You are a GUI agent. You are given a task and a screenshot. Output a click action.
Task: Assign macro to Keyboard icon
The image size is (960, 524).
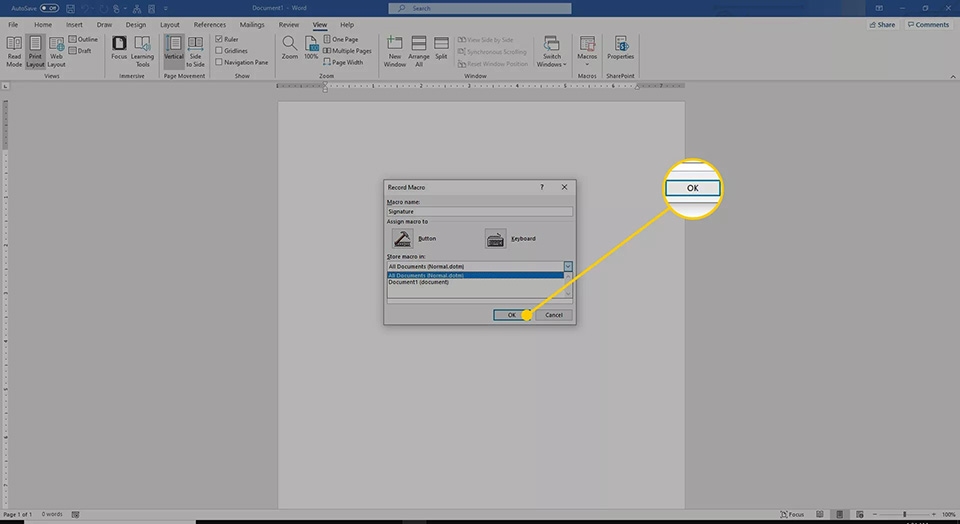[x=495, y=239]
